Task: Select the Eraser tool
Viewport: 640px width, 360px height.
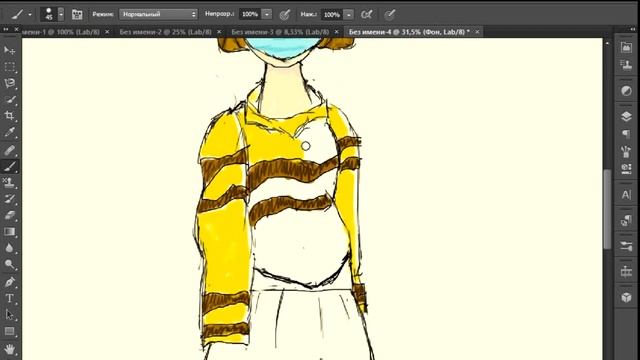Action: pos(9,215)
